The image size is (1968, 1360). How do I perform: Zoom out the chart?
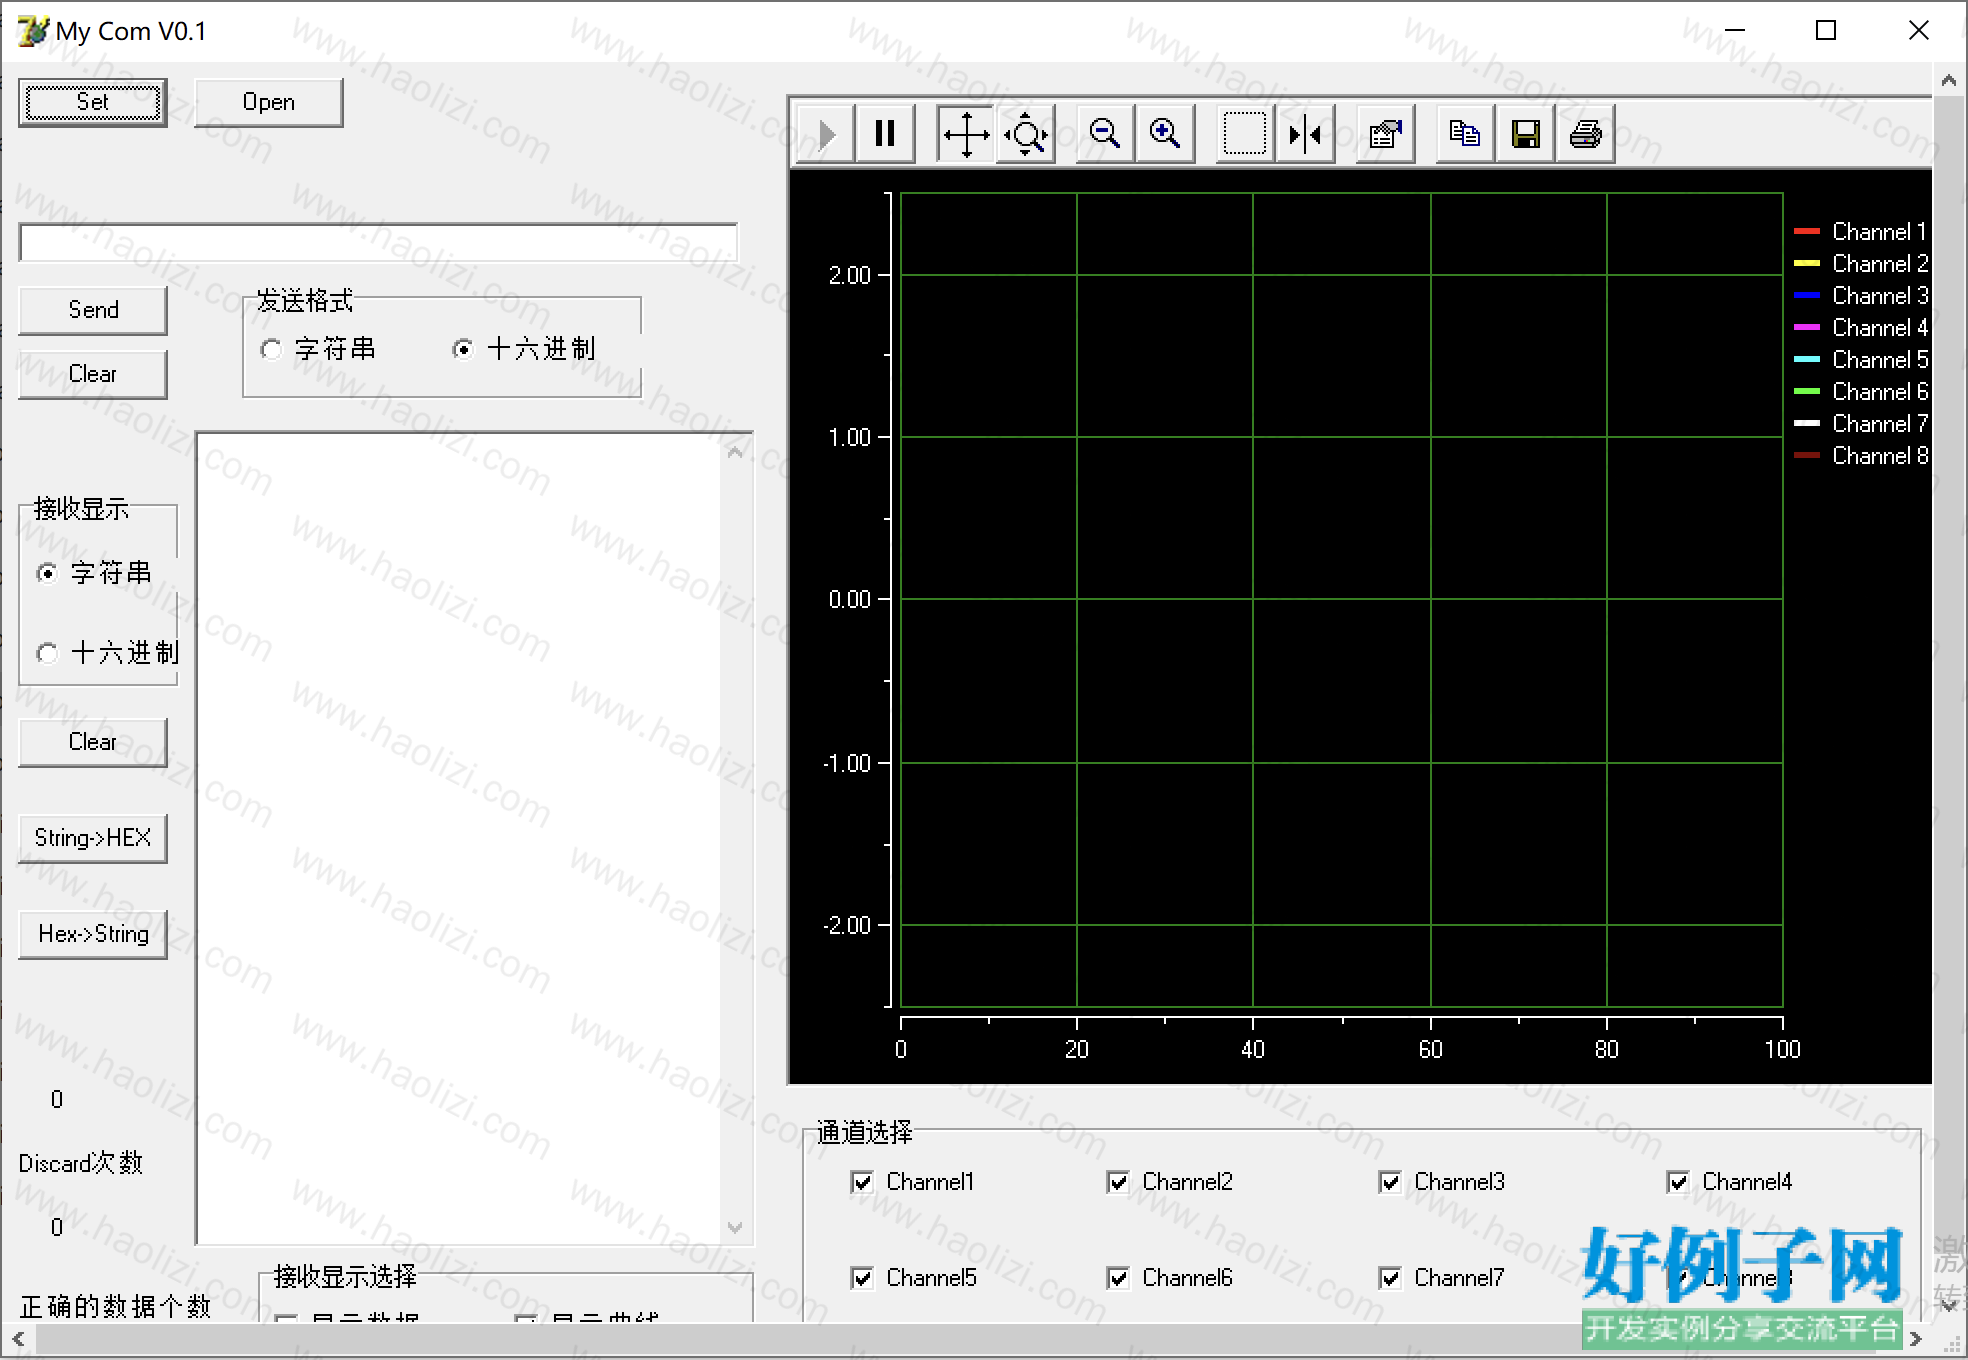[x=1105, y=133]
